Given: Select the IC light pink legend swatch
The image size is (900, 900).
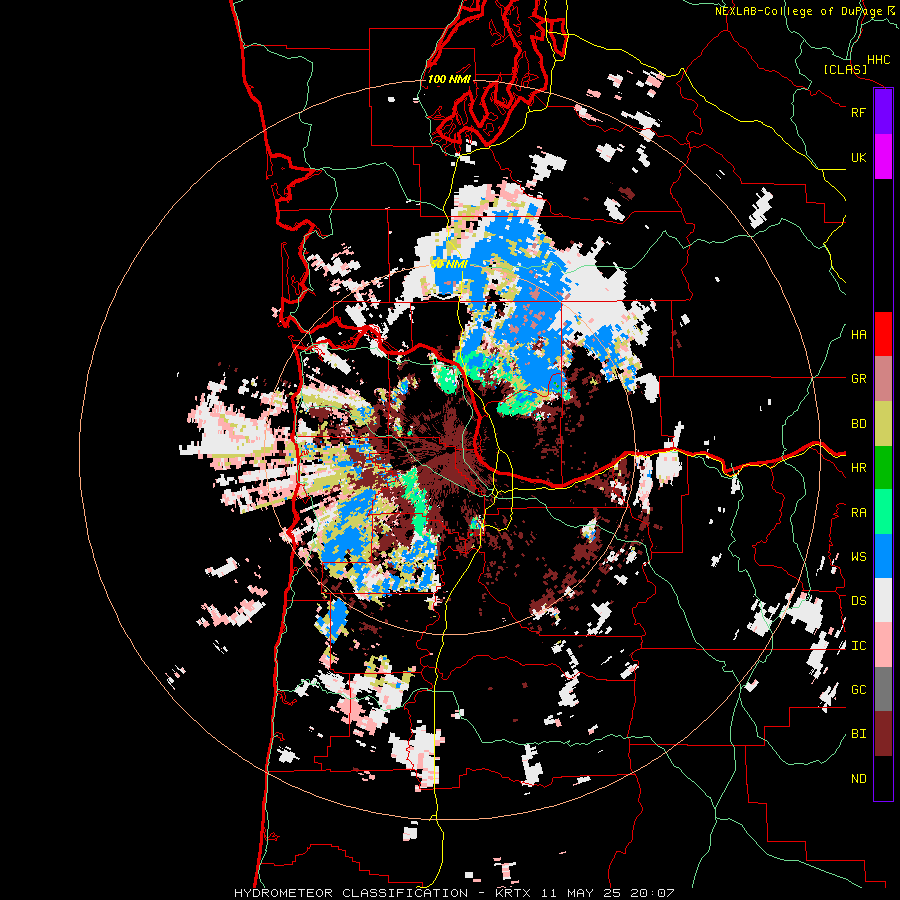Looking at the screenshot, I should 883,645.
